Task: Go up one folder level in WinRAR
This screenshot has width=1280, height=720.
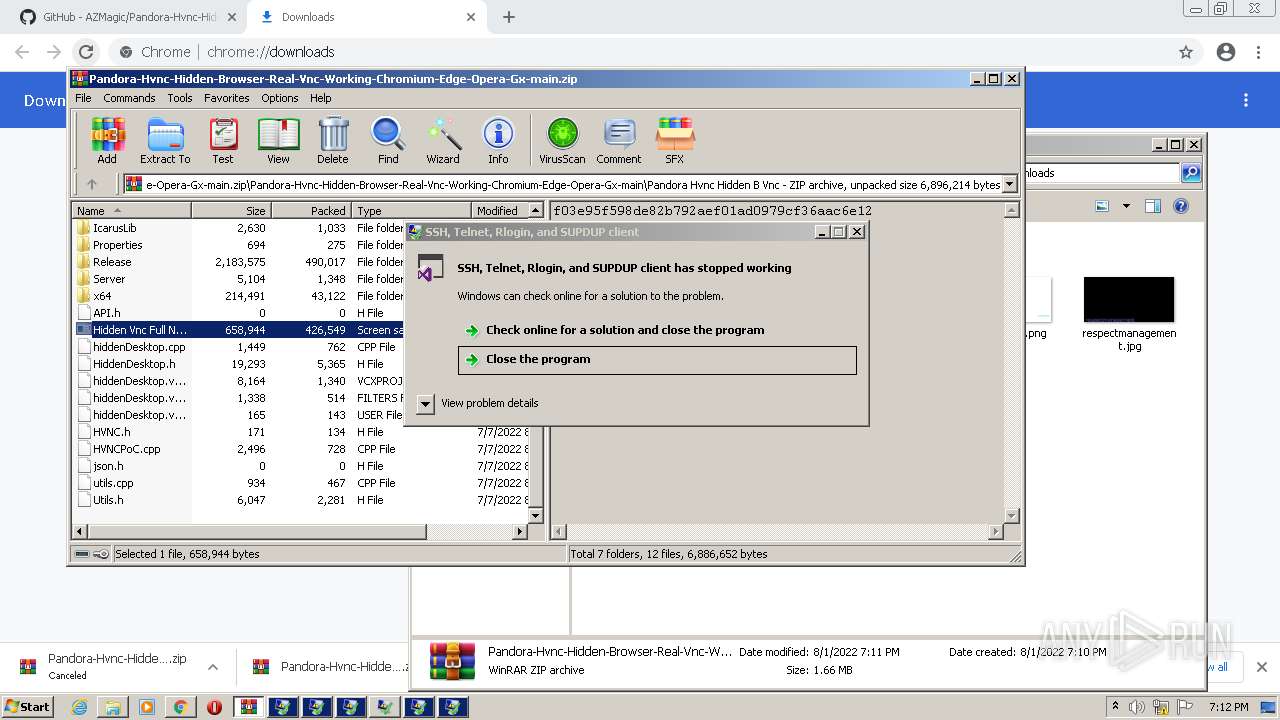Action: coord(92,184)
